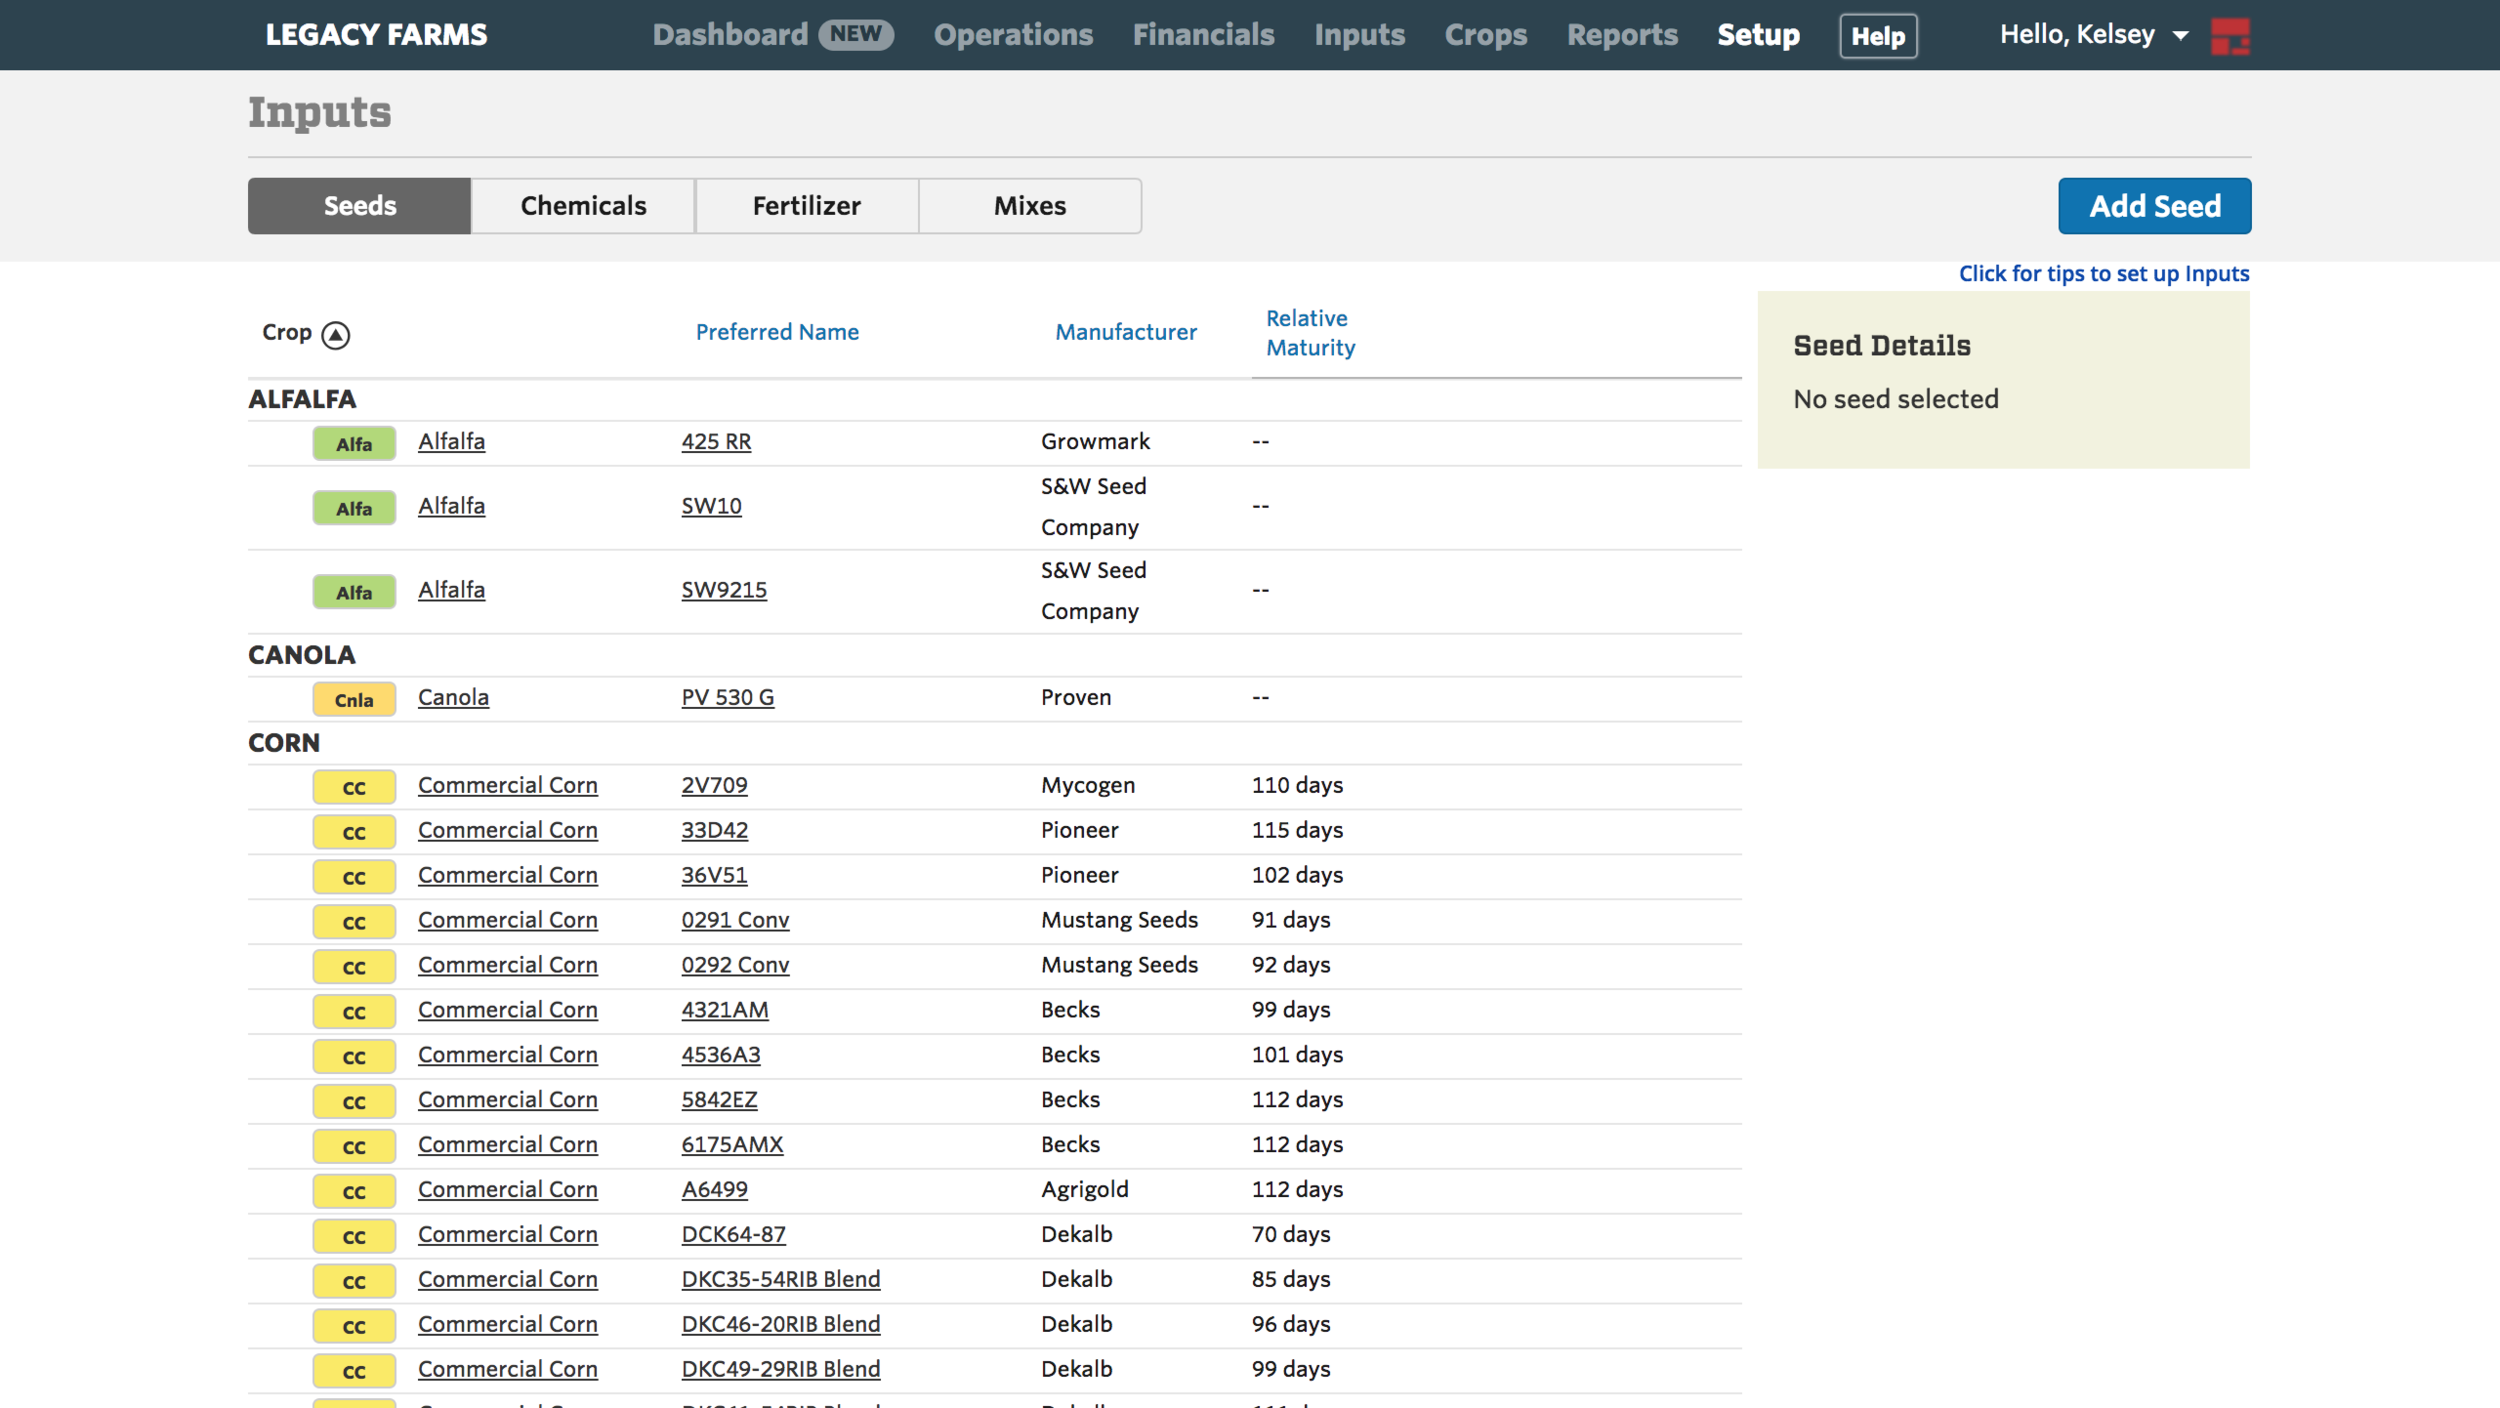Screen dimensions: 2500x1408
Task: Click the Cnla badge in the PV 530 G row
Action: click(354, 699)
